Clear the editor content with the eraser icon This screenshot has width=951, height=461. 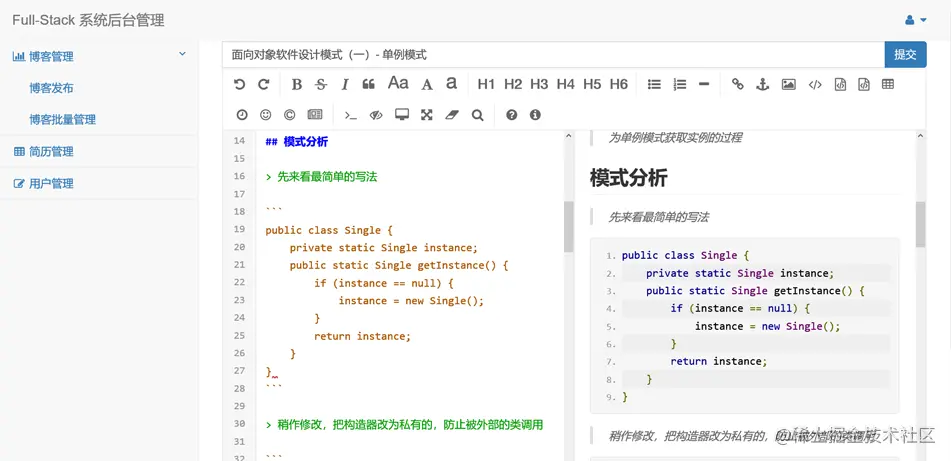point(452,115)
